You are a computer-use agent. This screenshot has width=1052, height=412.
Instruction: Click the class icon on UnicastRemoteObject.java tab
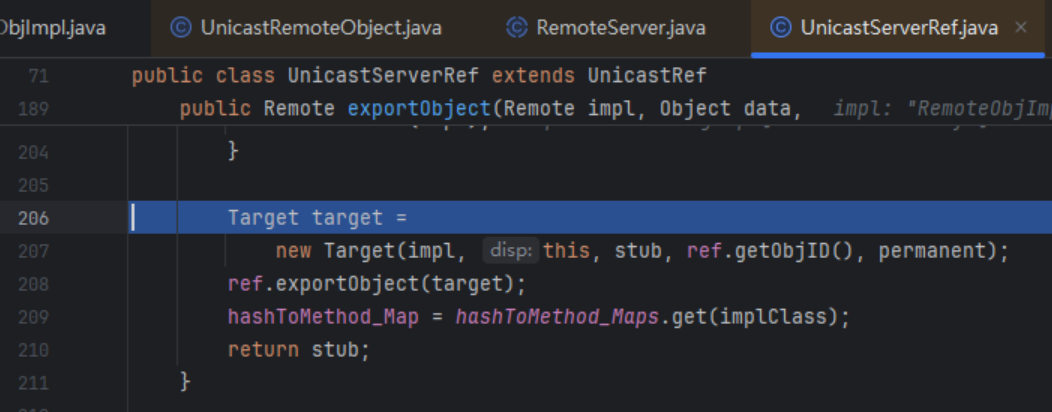[181, 27]
